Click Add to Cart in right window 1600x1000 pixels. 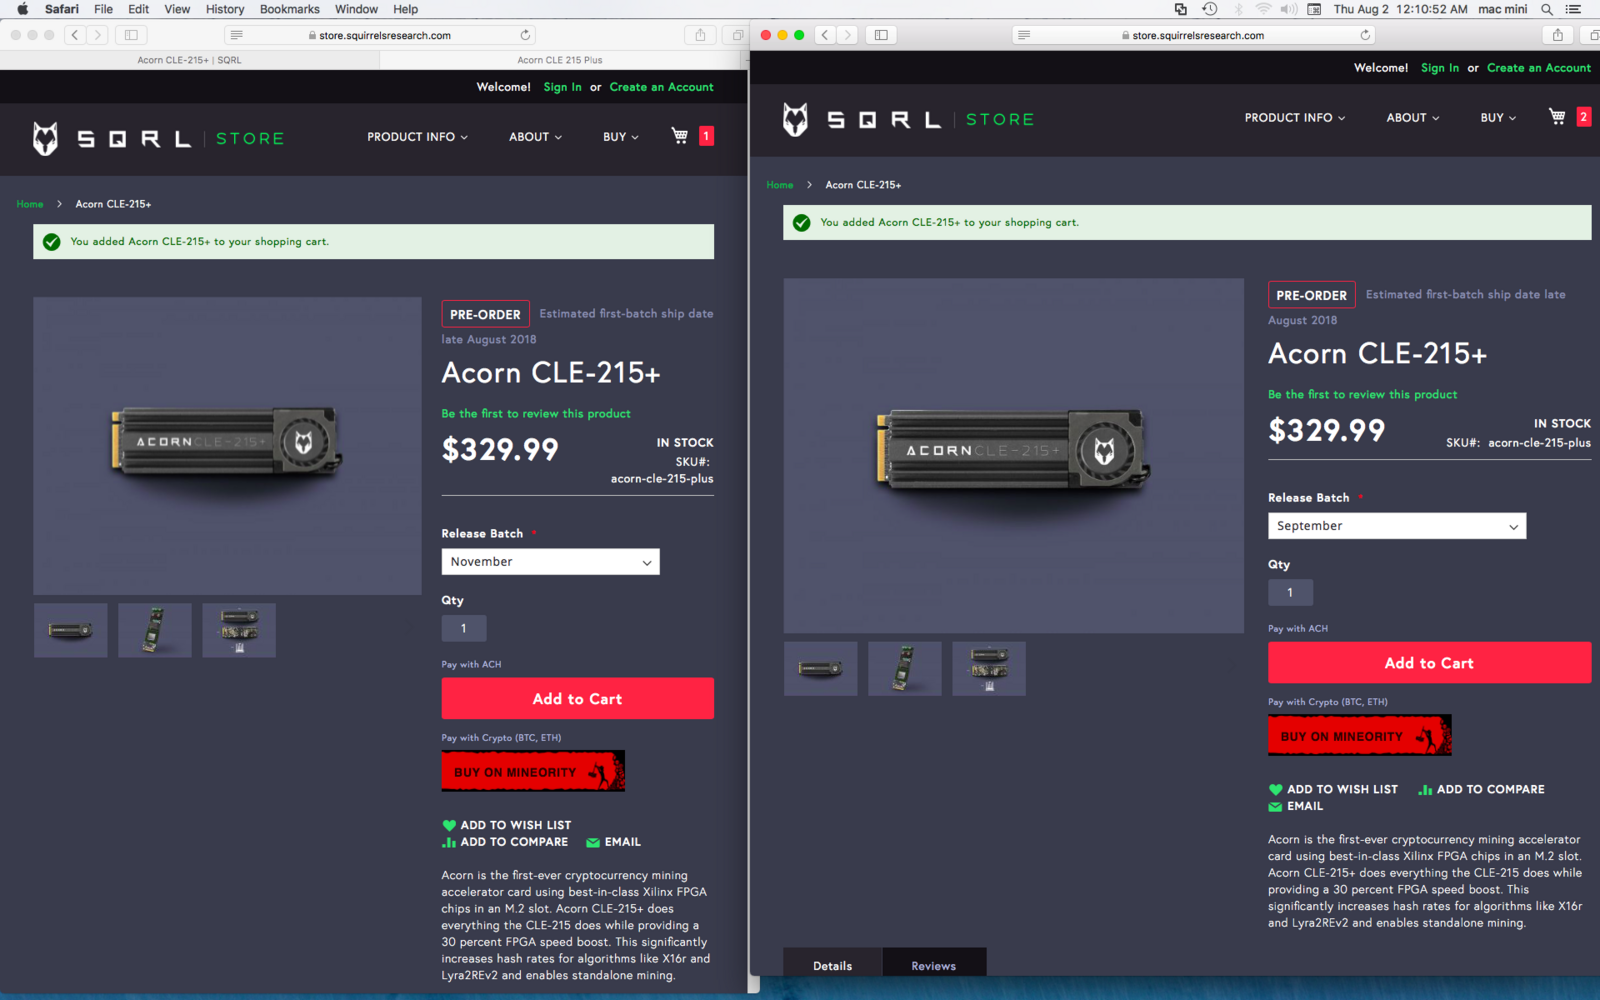(1429, 663)
